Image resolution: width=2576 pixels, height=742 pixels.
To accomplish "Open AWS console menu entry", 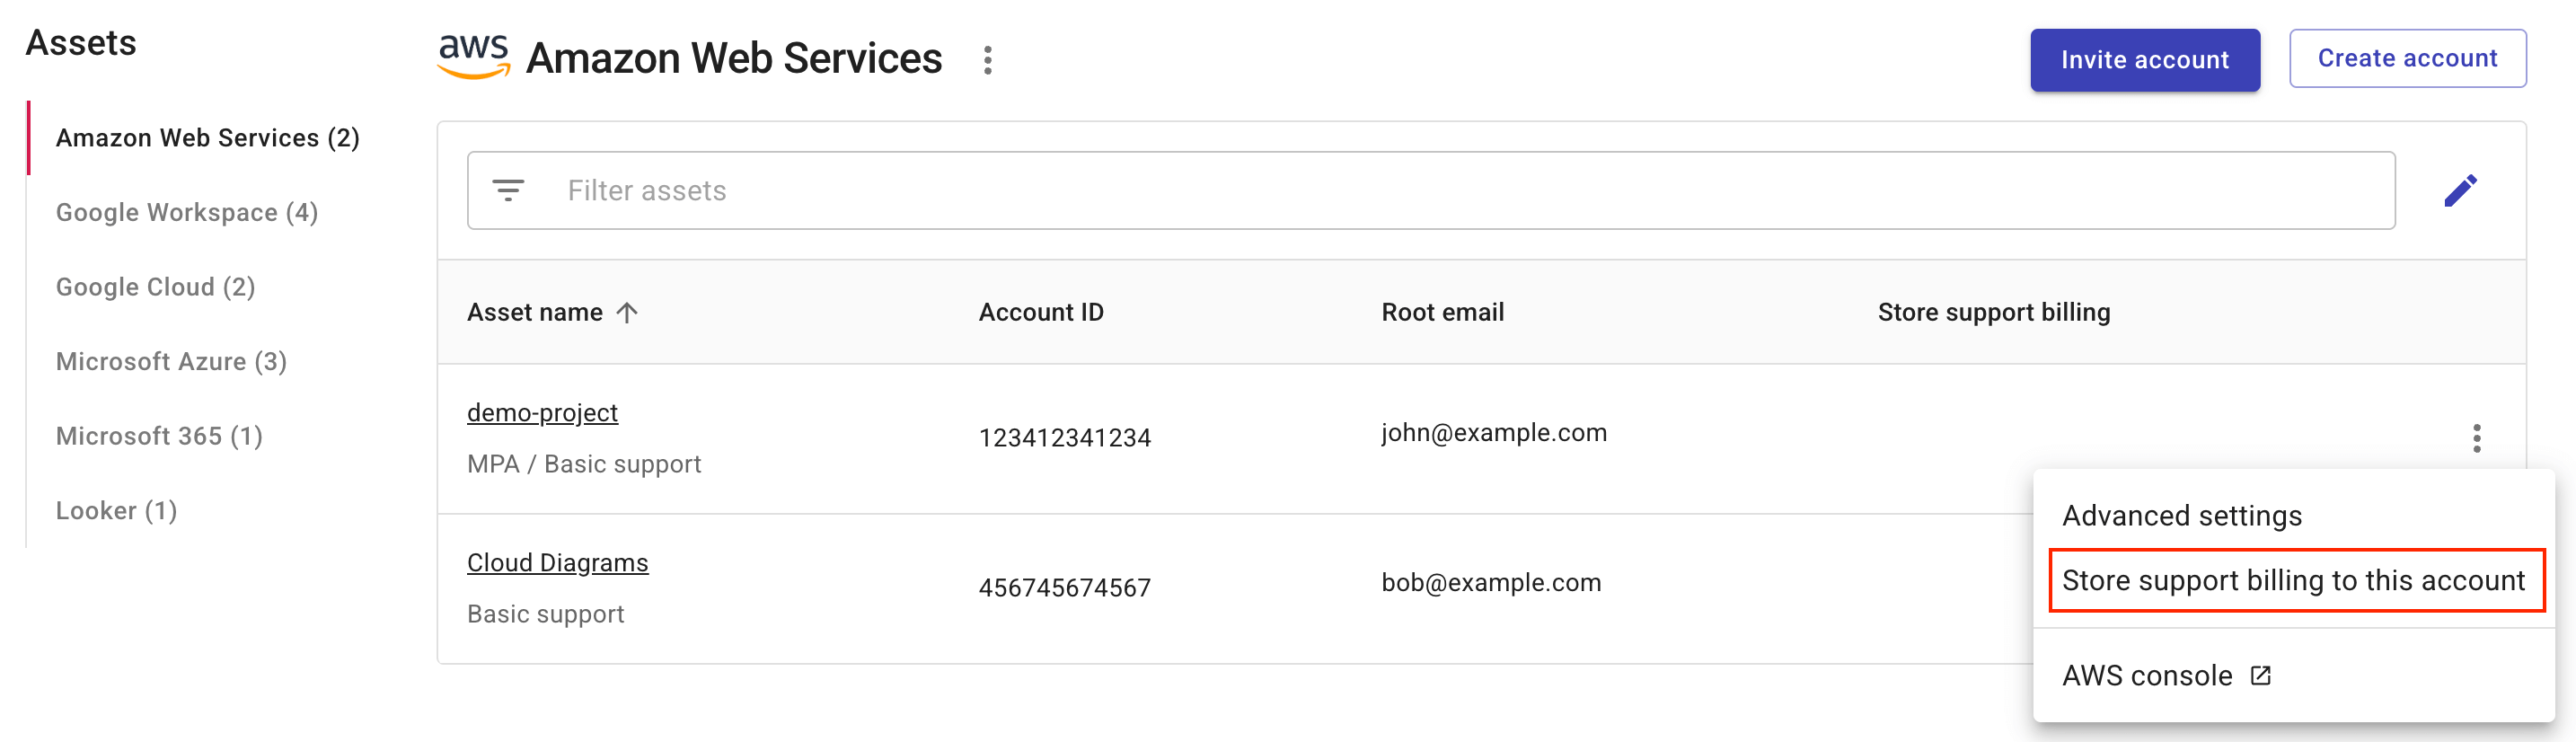I will tap(2146, 676).
